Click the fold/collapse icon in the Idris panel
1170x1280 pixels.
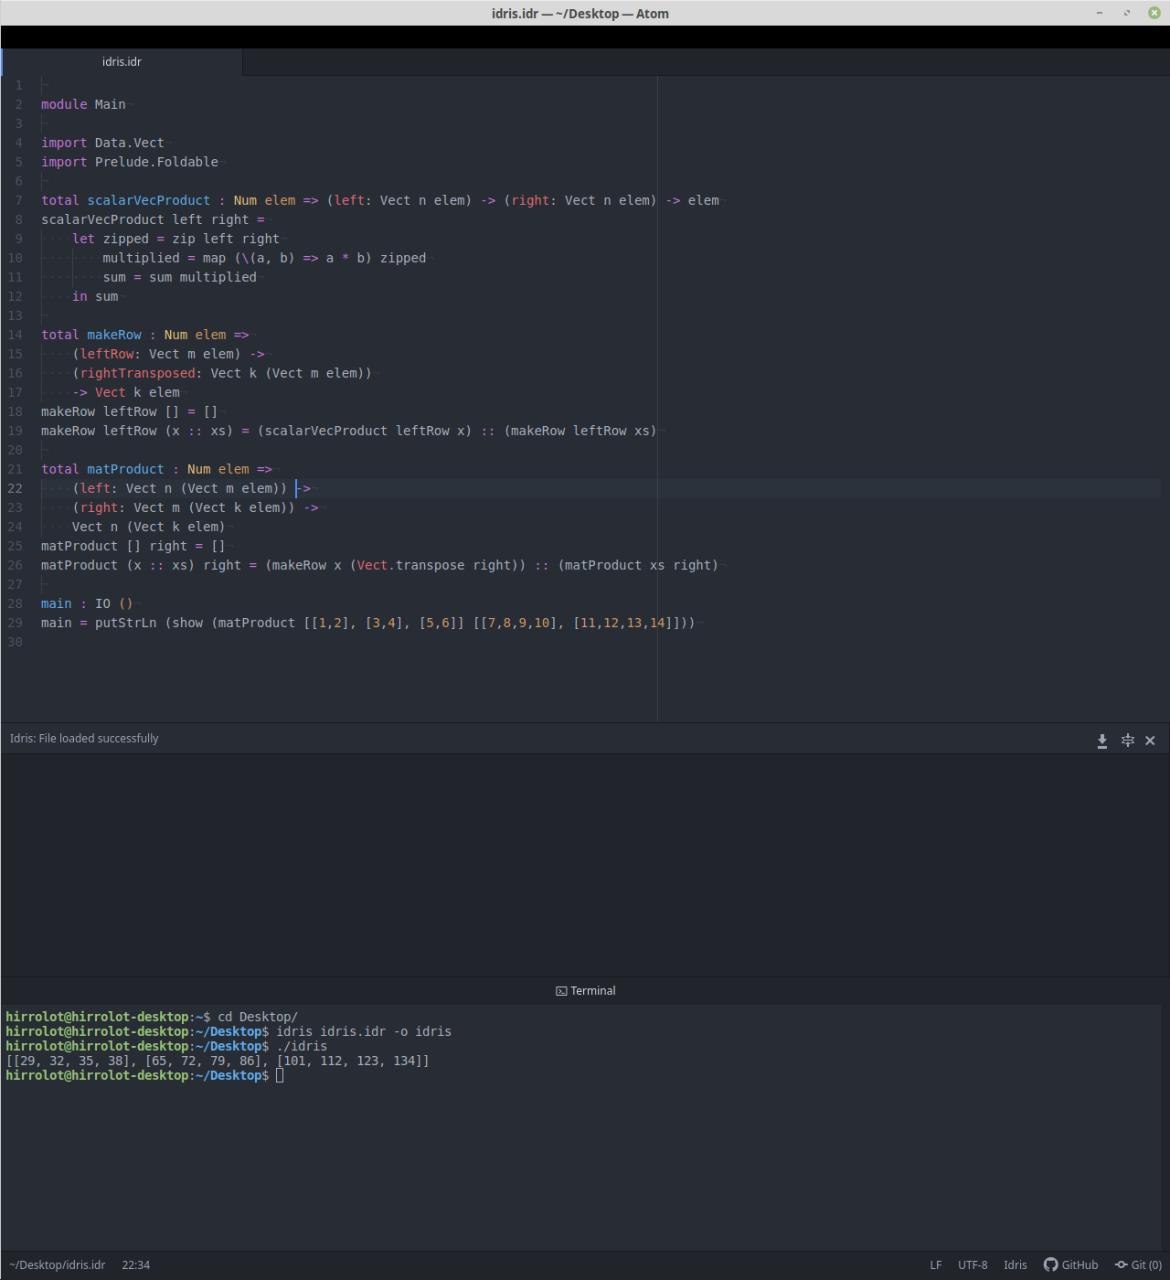[1128, 741]
